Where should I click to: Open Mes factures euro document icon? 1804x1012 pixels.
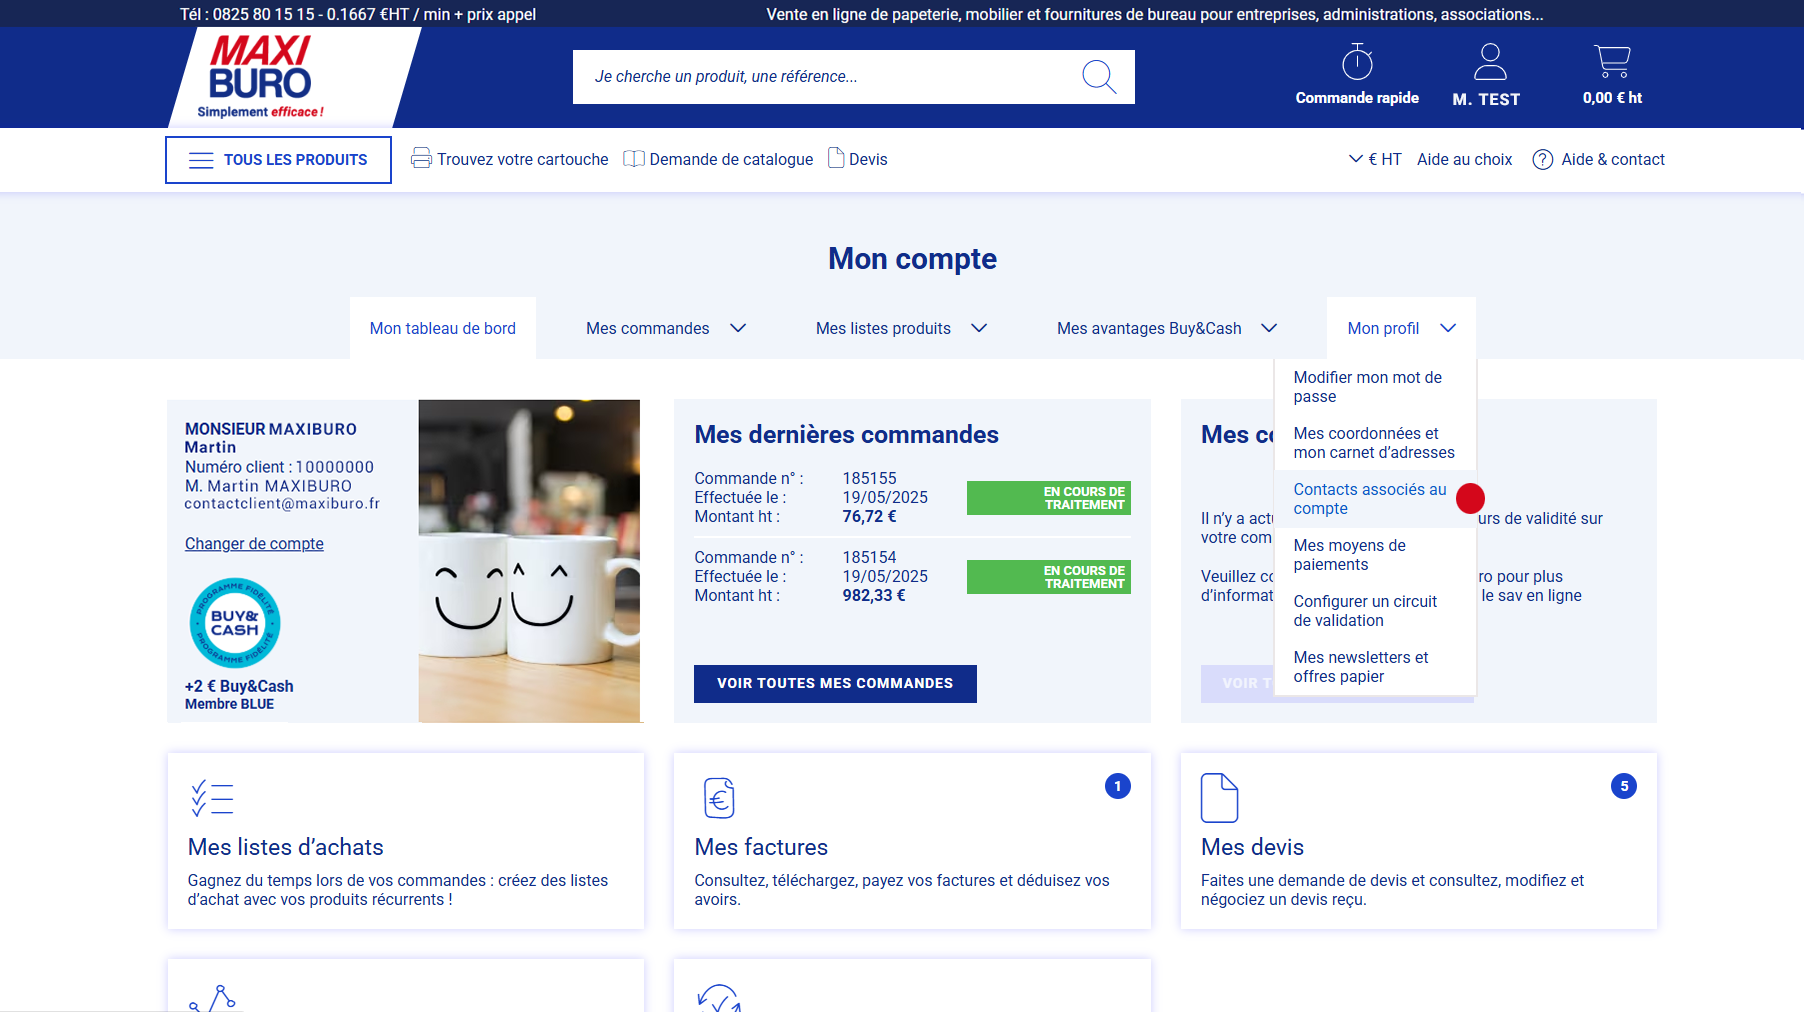pos(719,798)
